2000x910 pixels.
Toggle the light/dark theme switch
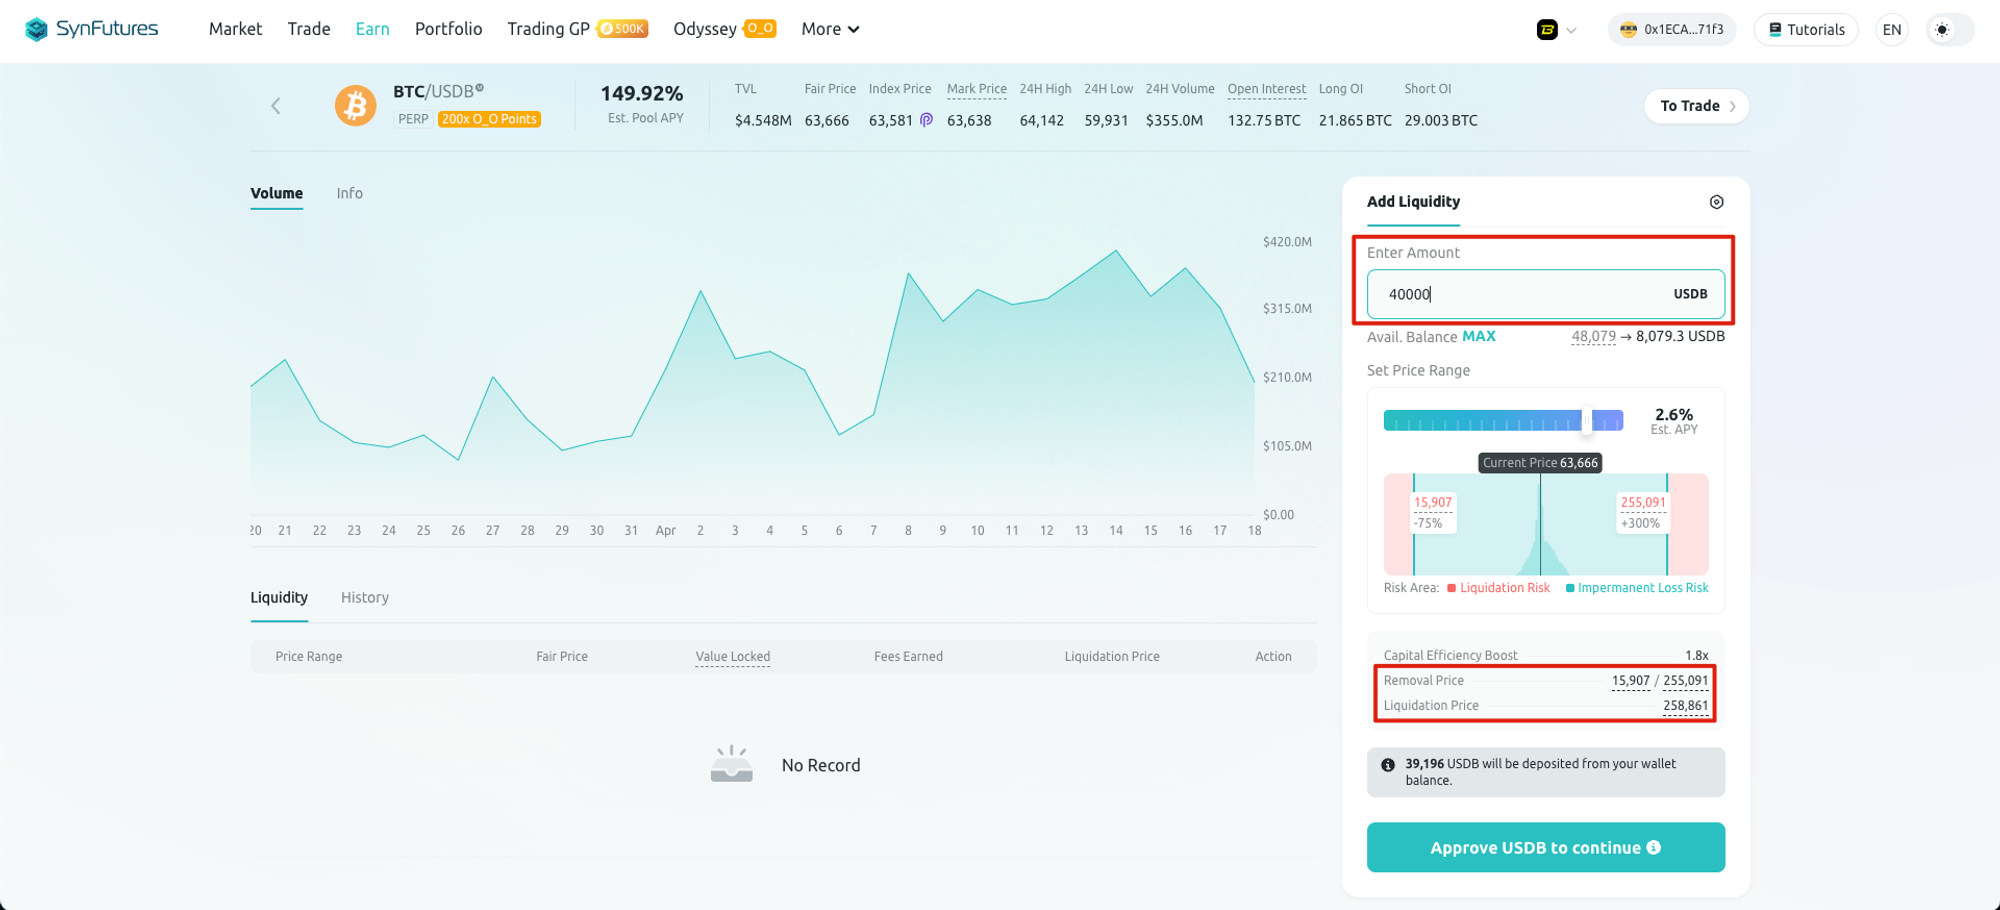(x=1942, y=29)
